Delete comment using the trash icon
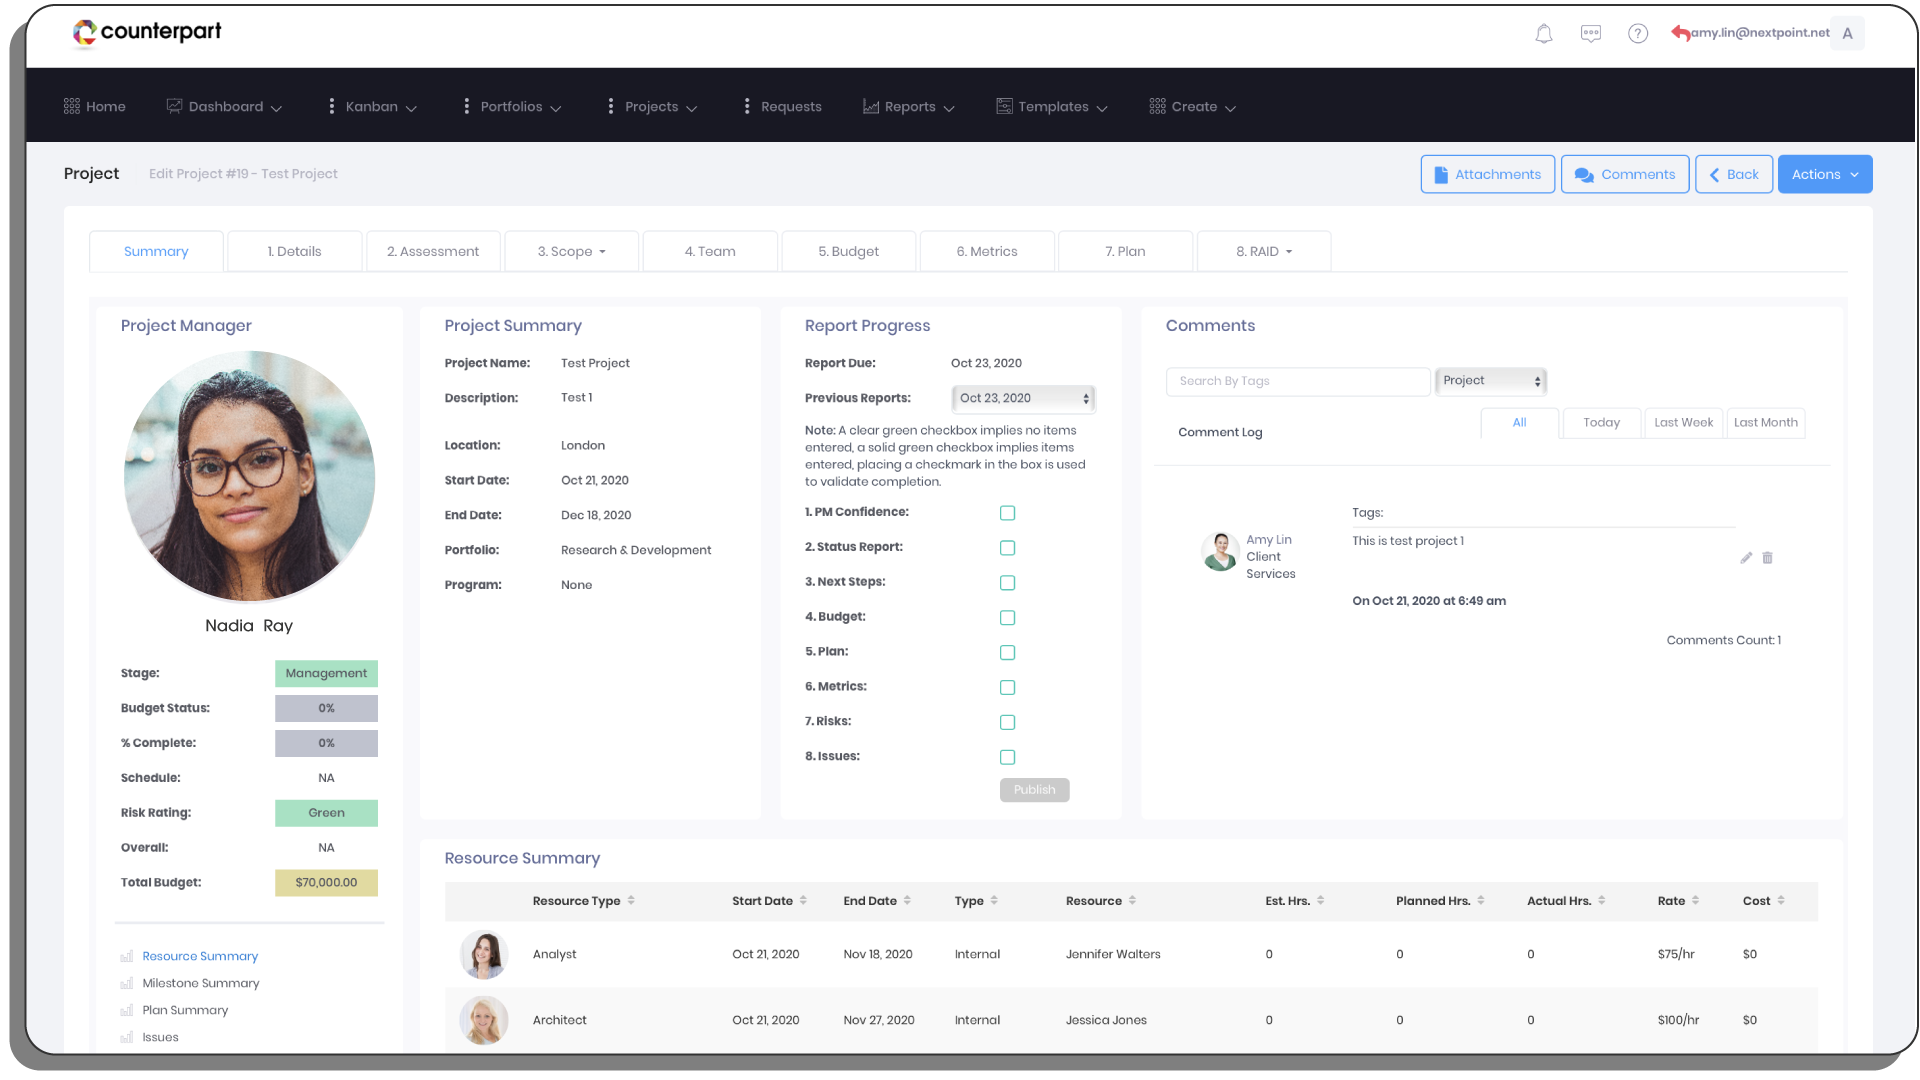1920x1080 pixels. click(1767, 558)
